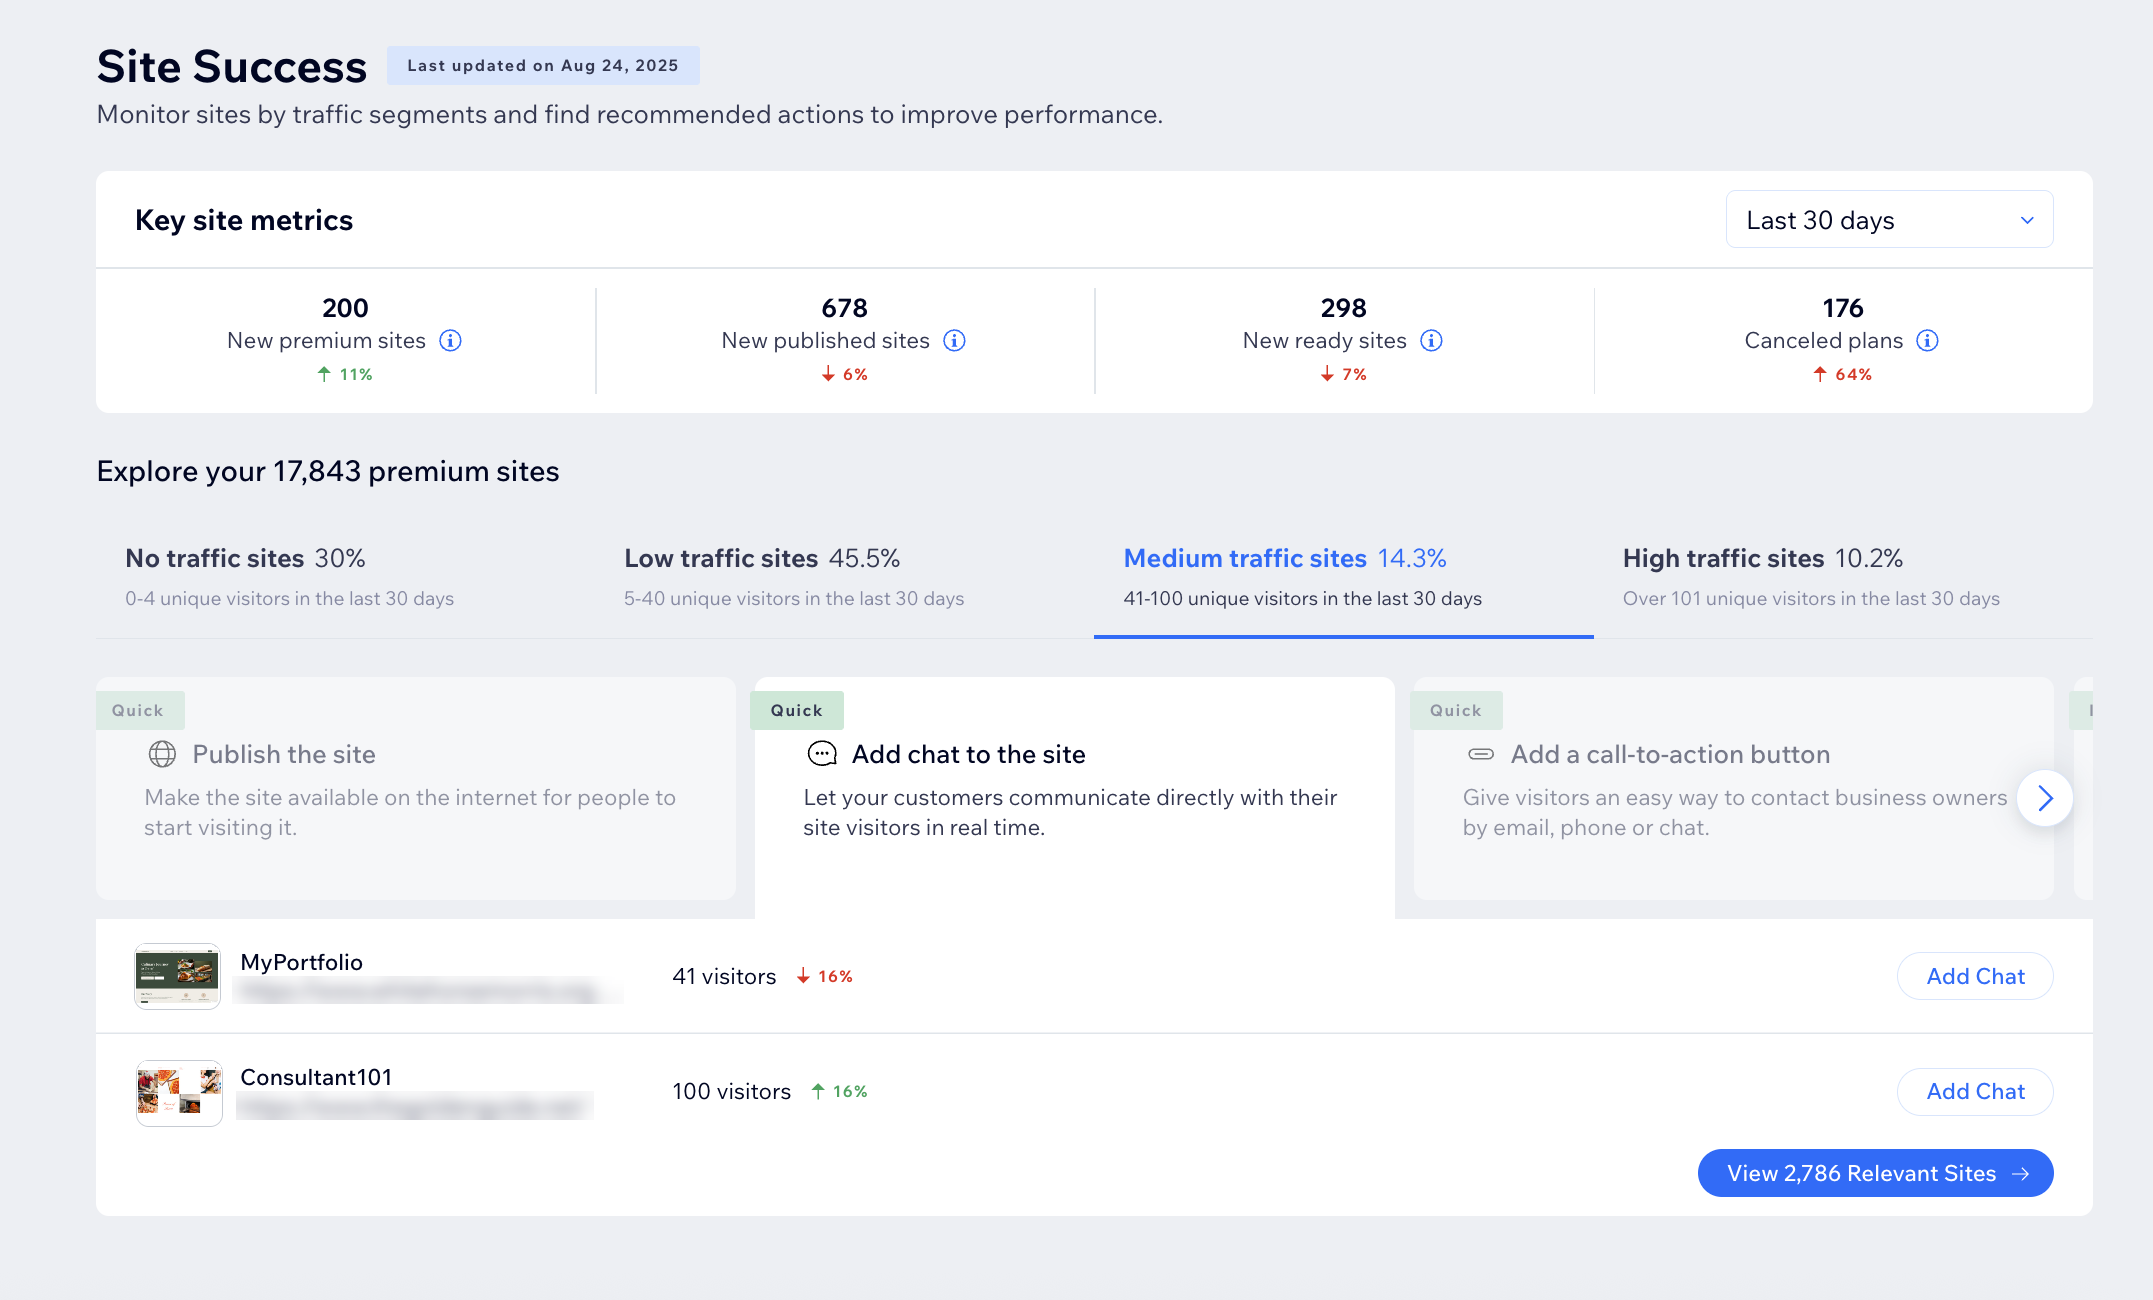Click globe icon on Publish the site card
Screen dimensions: 2153x1300
coord(162,754)
